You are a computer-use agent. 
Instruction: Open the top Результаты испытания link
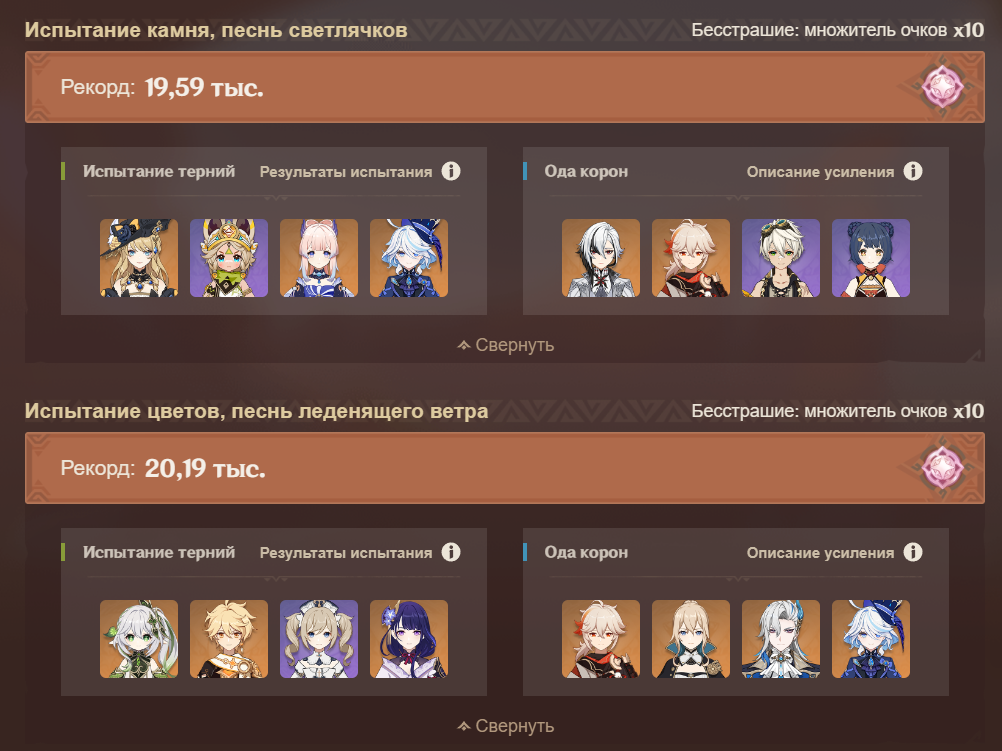click(x=346, y=172)
